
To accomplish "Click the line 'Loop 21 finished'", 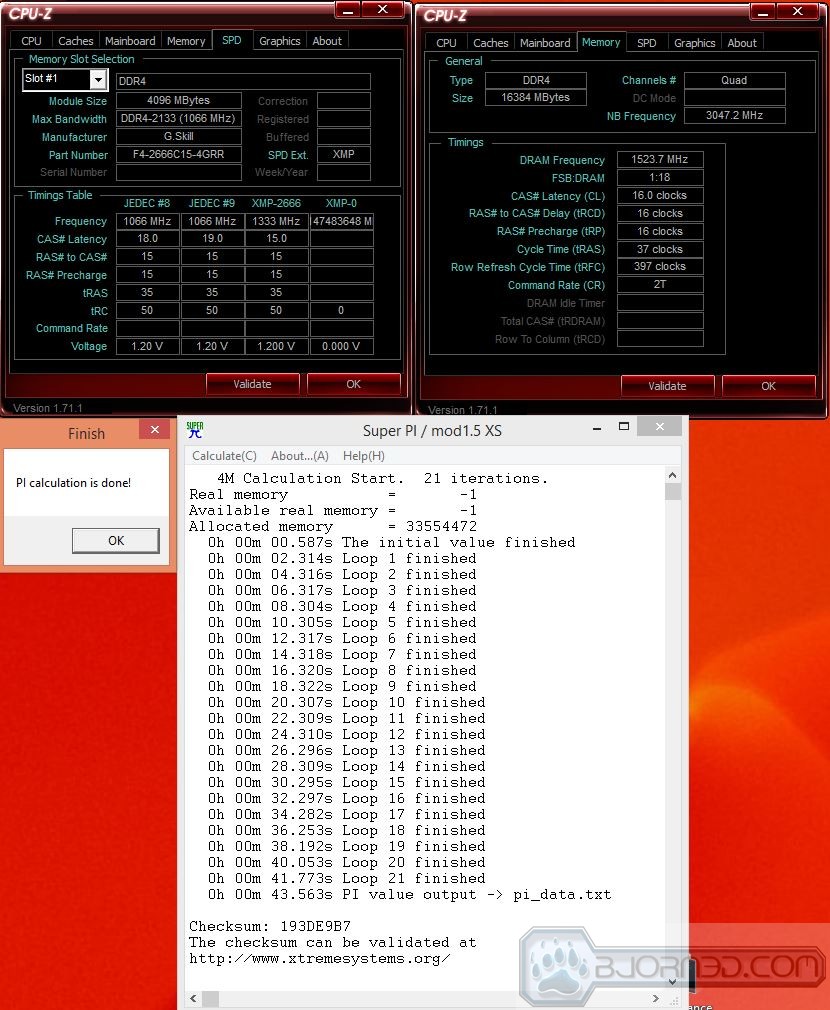I will click(346, 879).
